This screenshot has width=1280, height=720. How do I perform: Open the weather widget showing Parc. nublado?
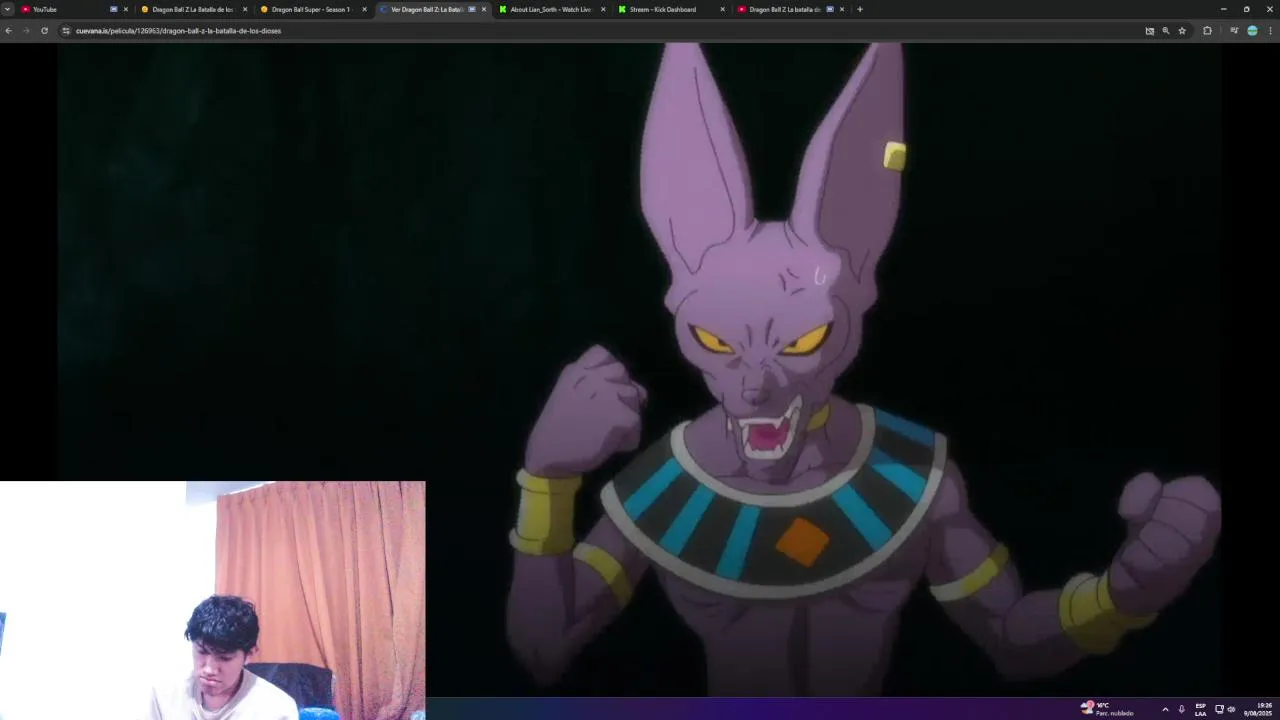(1107, 709)
